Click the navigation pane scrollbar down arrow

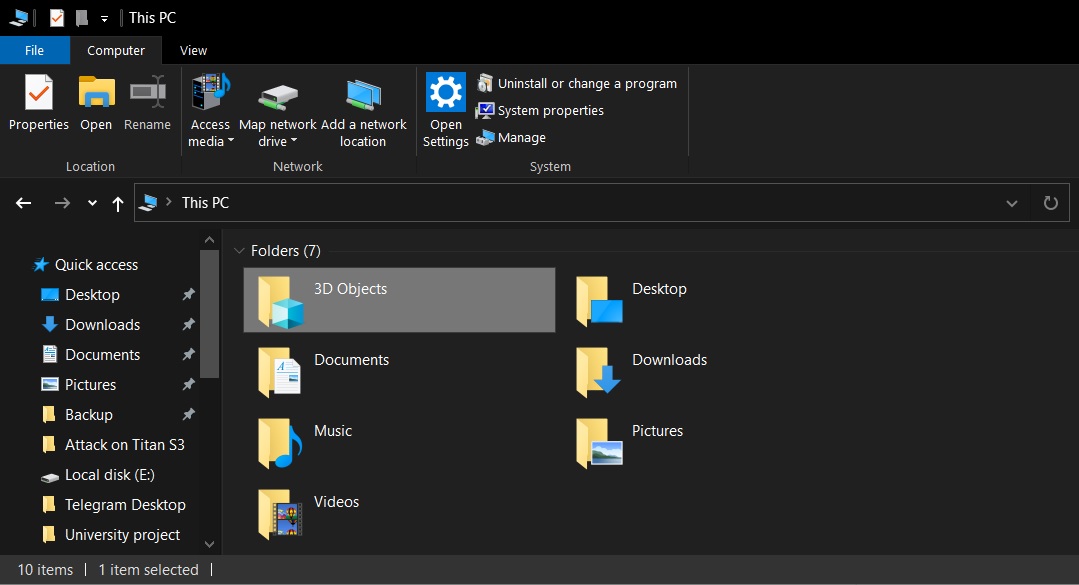pyautogui.click(x=209, y=544)
